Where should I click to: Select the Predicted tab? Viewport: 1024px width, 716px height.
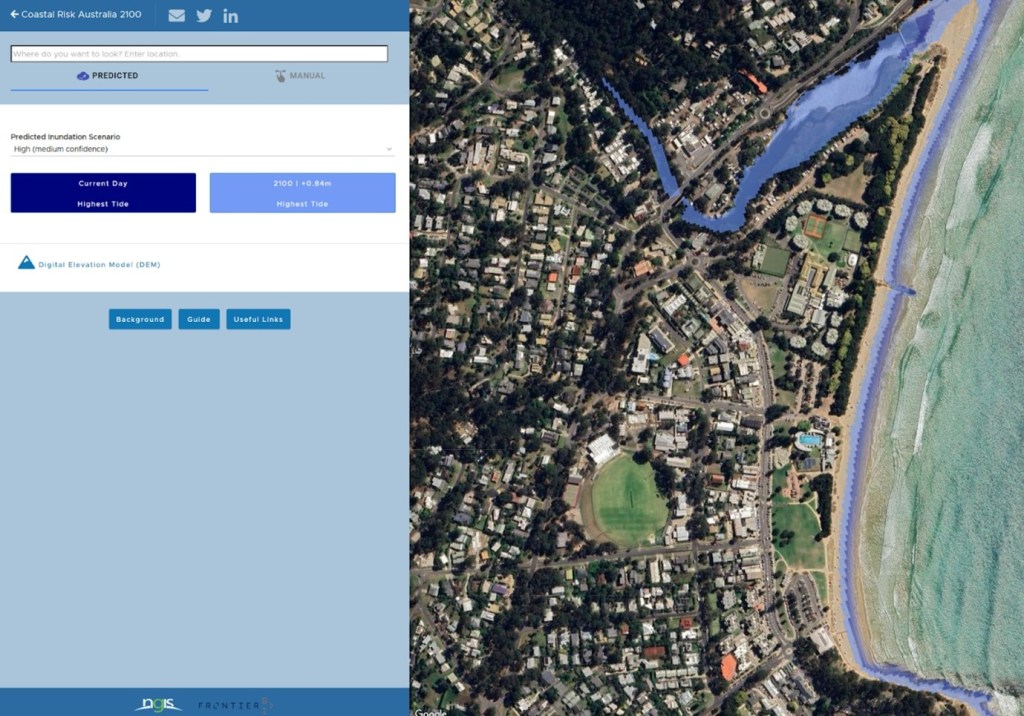[115, 76]
